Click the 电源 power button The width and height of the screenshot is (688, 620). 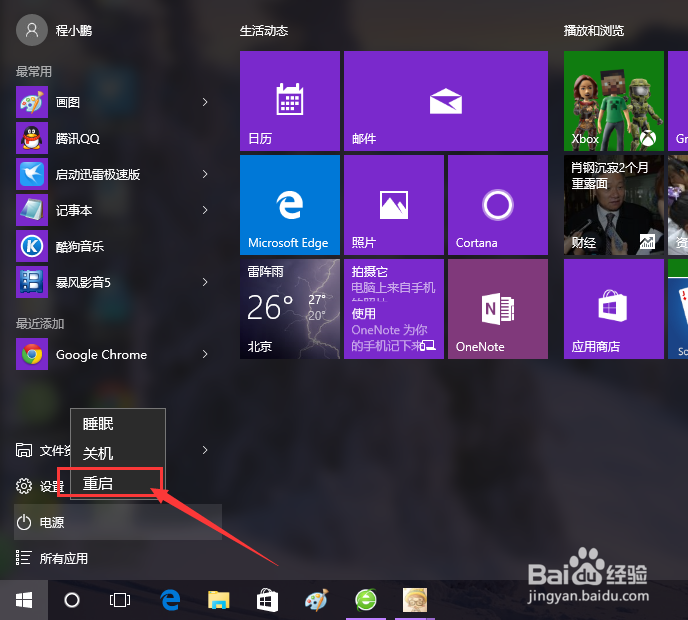tap(118, 522)
